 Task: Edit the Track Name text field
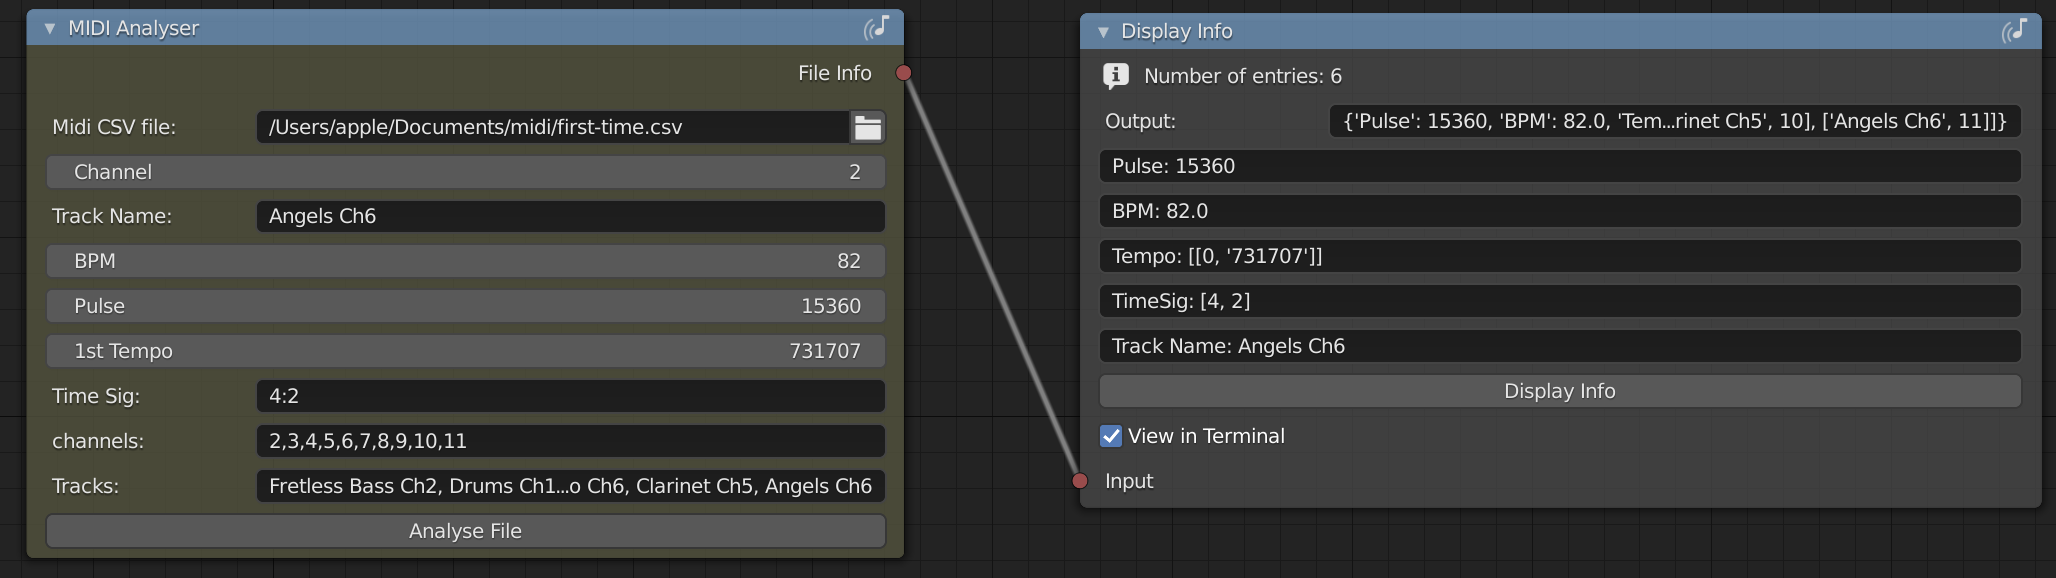(x=571, y=216)
